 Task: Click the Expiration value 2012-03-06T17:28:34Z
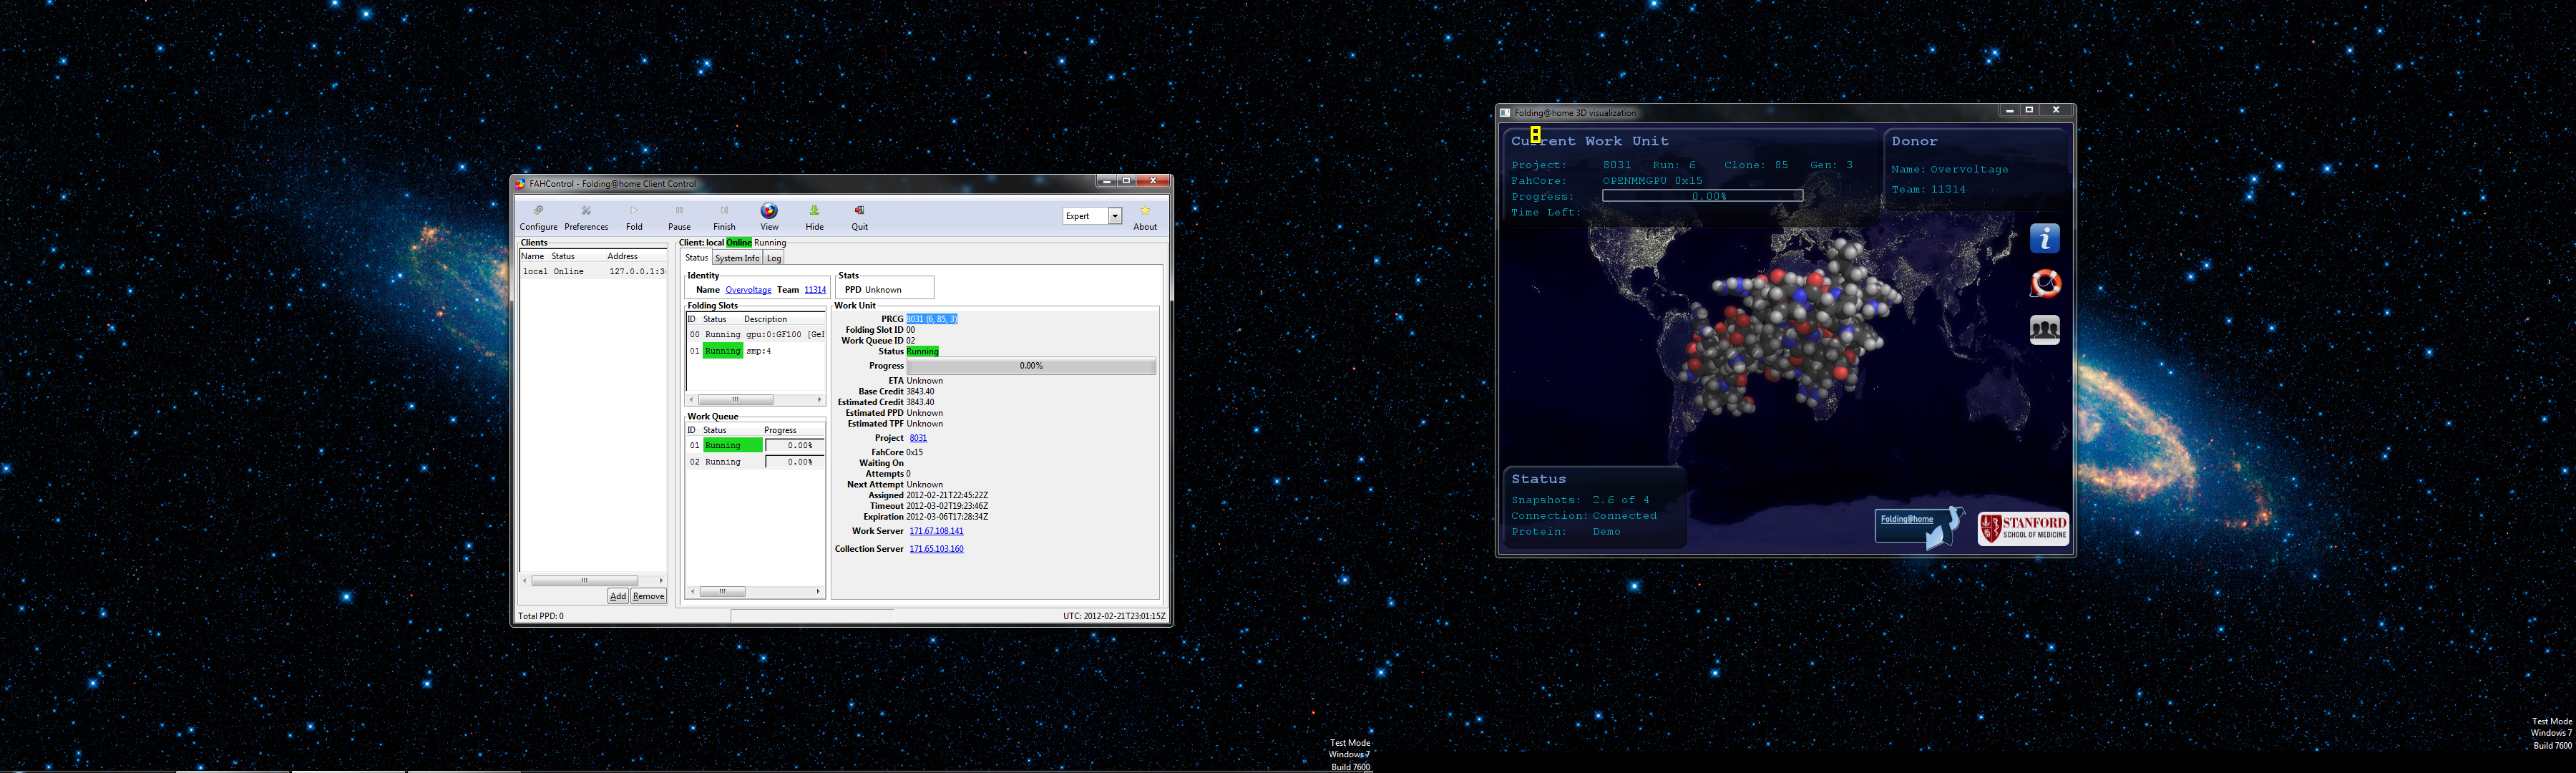947,517
